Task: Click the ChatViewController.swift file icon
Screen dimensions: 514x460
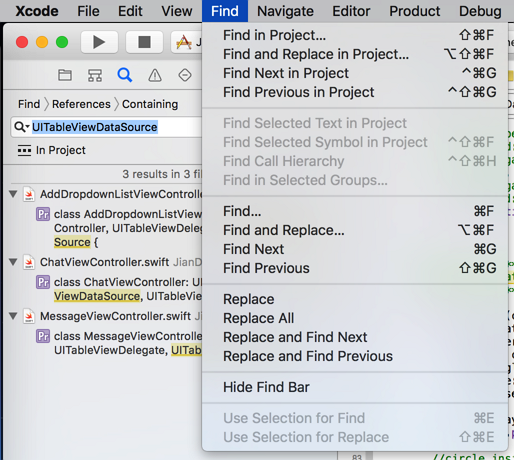Action: pyautogui.click(x=29, y=262)
